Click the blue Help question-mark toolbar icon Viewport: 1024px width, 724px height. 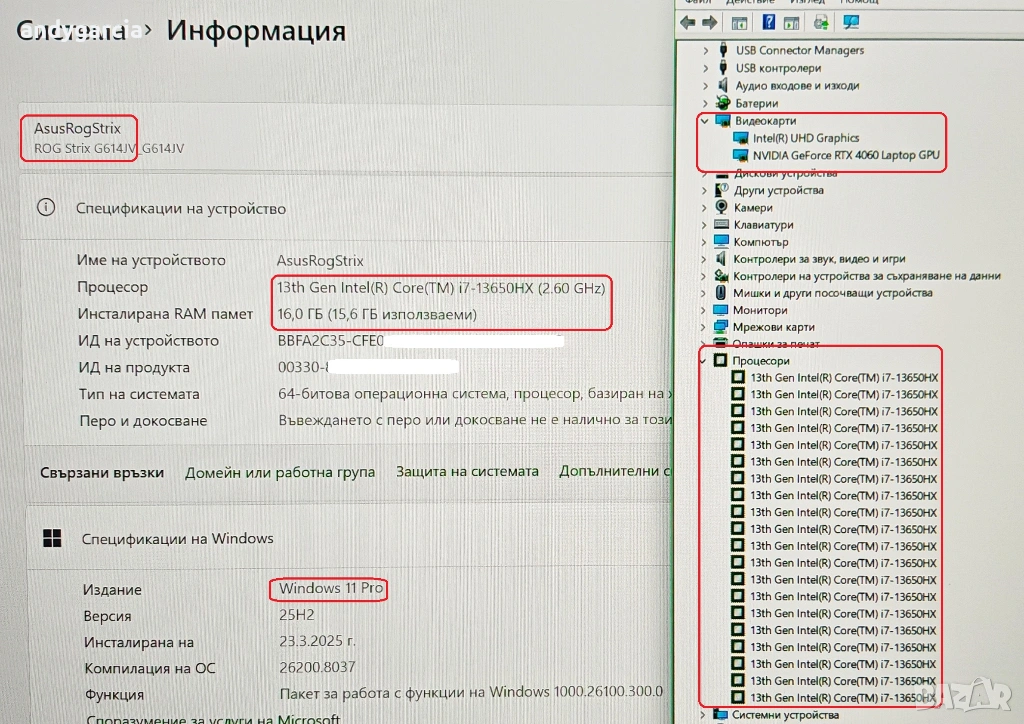coord(768,22)
